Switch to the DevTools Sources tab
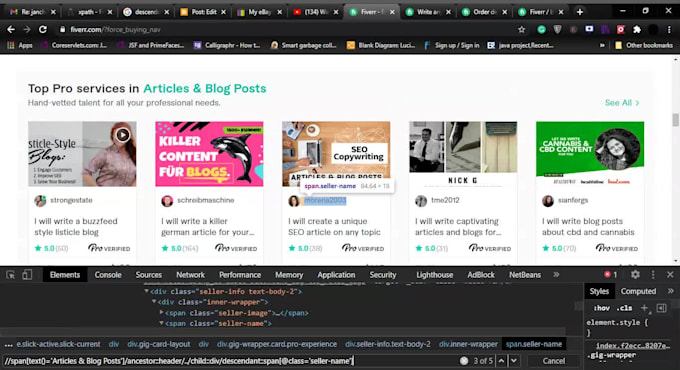This screenshot has height=370, width=680. tap(148, 275)
